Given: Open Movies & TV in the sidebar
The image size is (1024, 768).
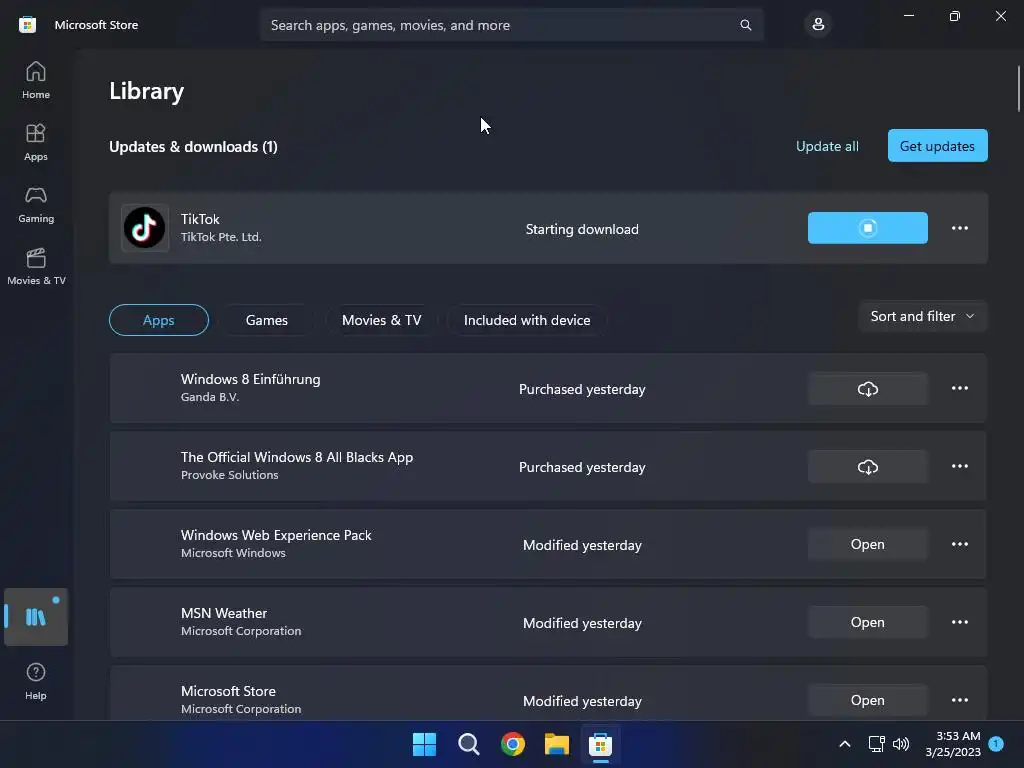Looking at the screenshot, I should coord(36,266).
